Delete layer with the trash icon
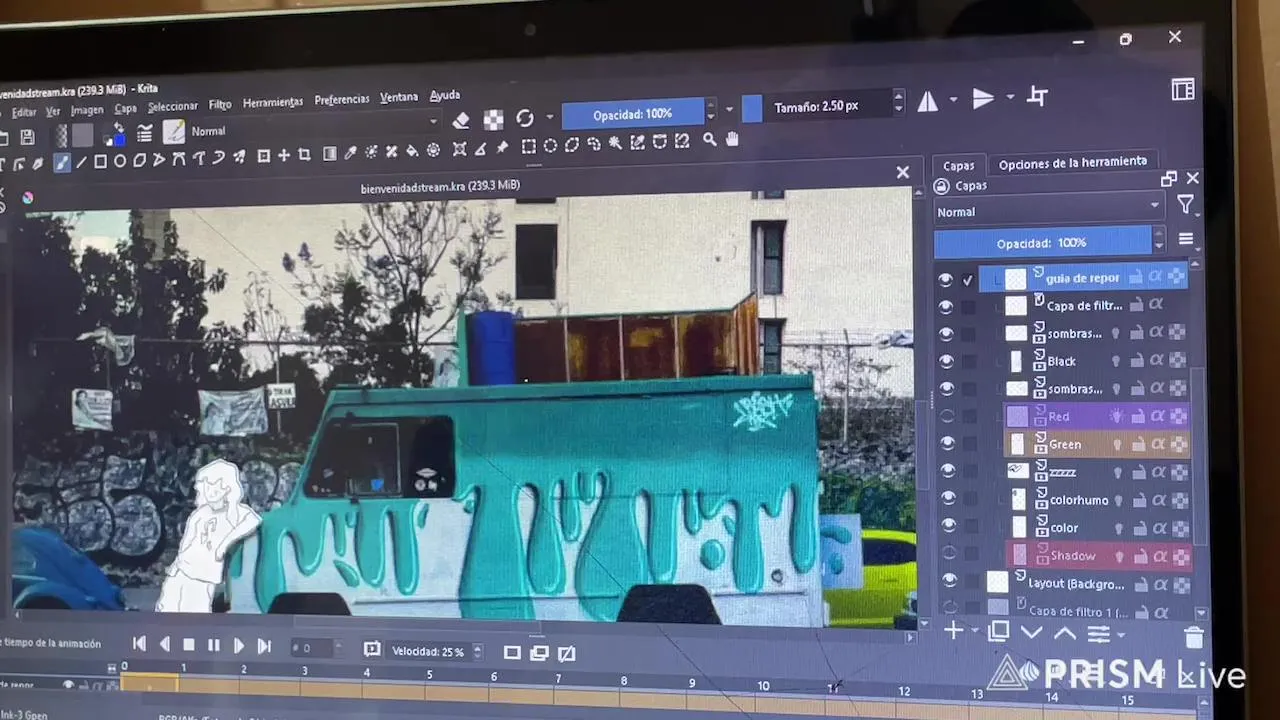 [1193, 637]
